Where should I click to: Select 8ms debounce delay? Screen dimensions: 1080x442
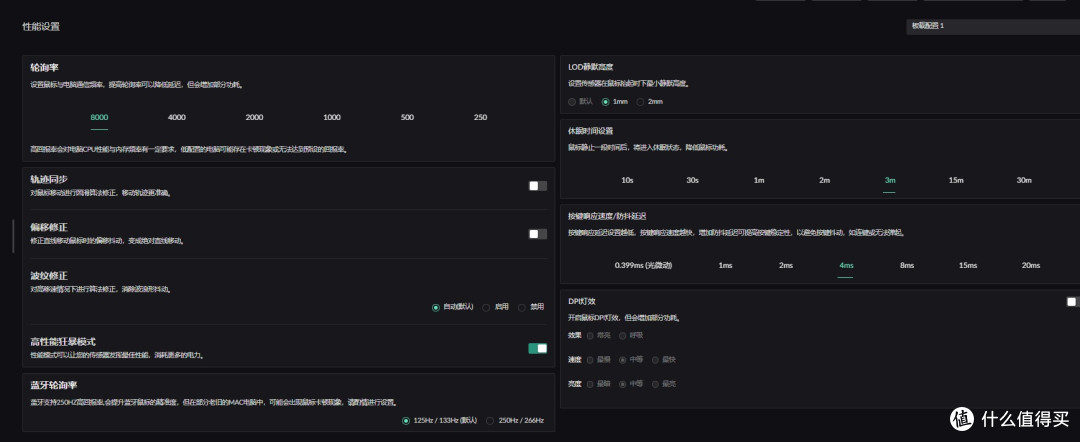tap(906, 266)
